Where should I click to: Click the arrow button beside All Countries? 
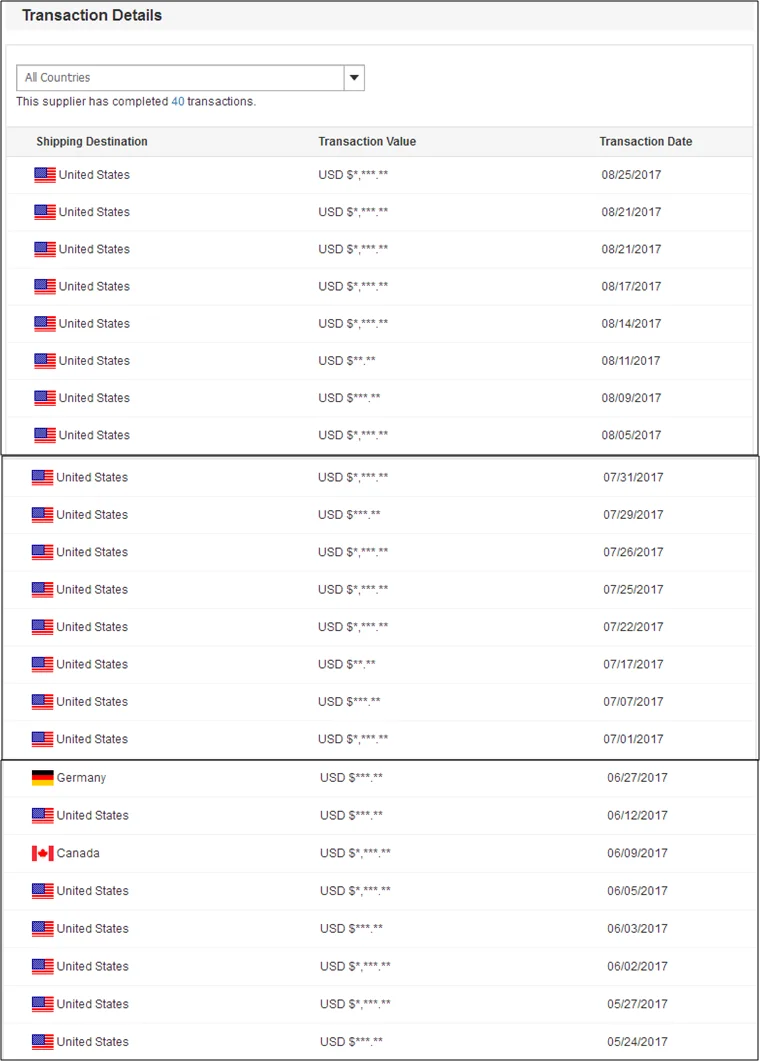tap(354, 78)
